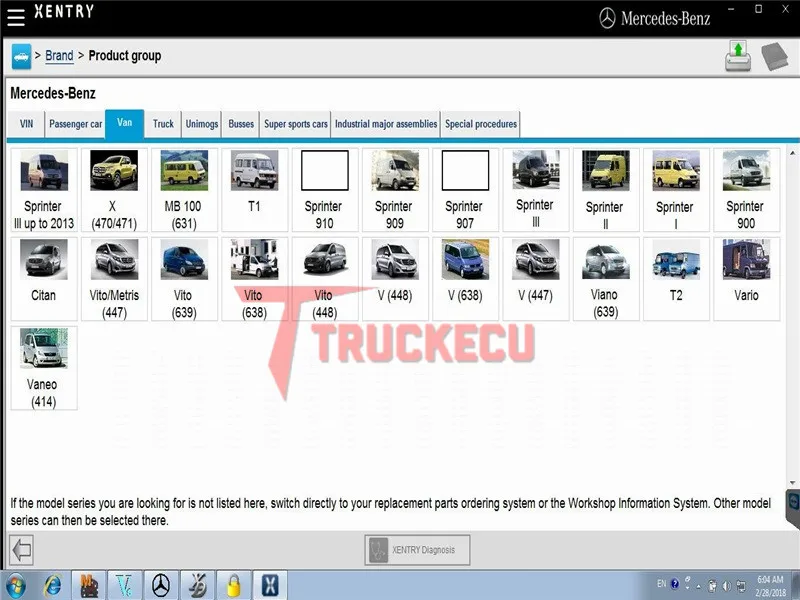Select Sprinter 909 model
Viewport: 800px width, 600px height.
(395, 190)
